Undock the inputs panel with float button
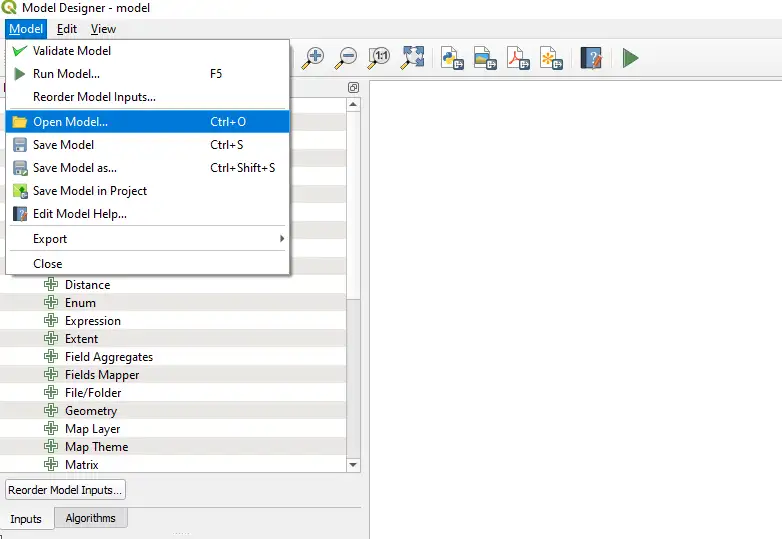Screen dimensions: 782x539 353,88
